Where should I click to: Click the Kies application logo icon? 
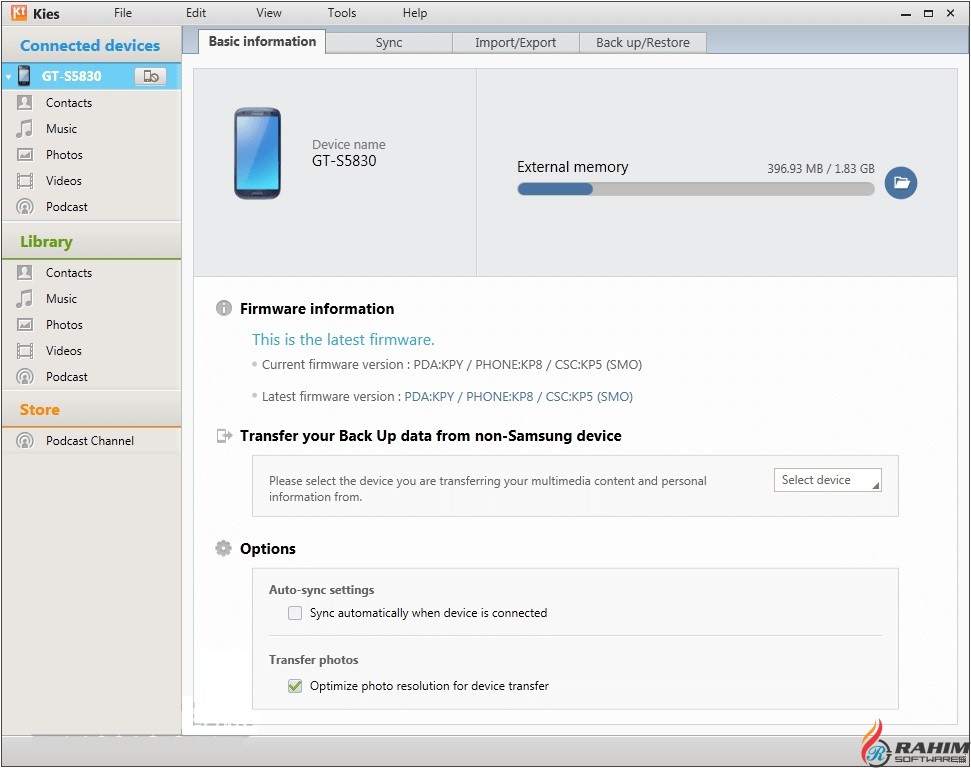tap(19, 12)
